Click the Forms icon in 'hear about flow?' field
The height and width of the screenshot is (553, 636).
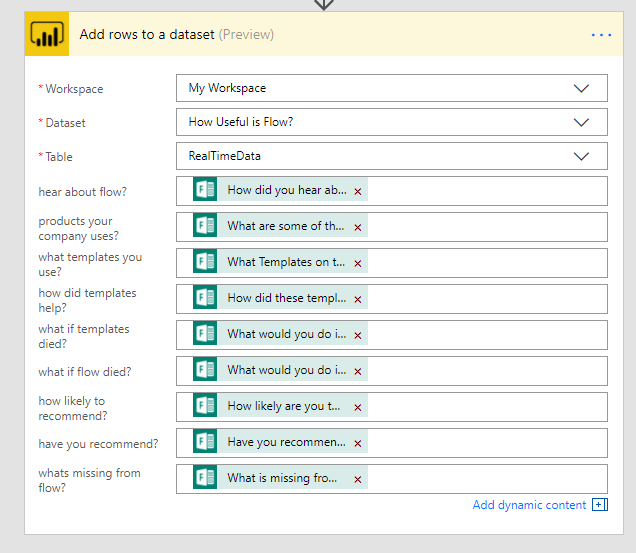click(x=205, y=190)
